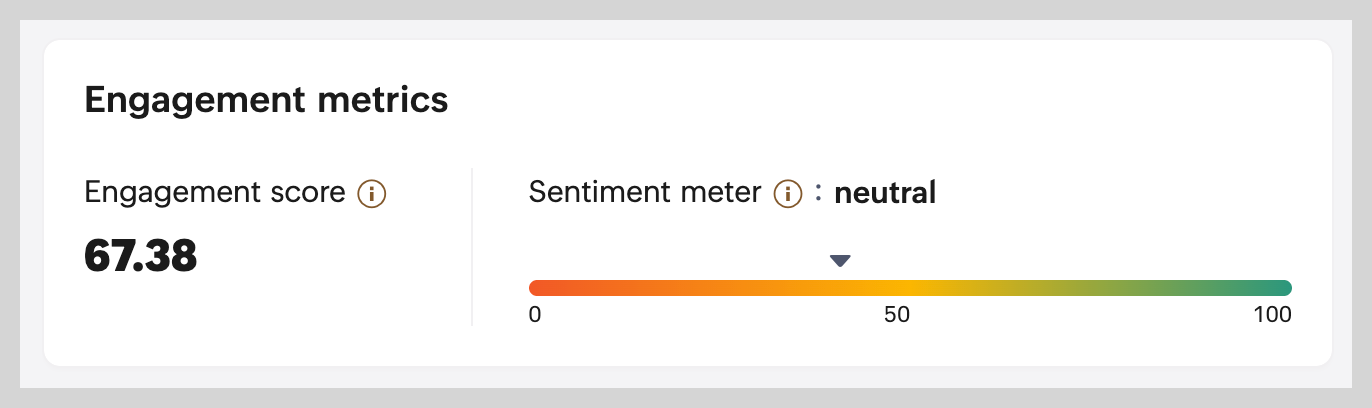Click the "Engagement metrics" heading
The height and width of the screenshot is (408, 1372).
pos(266,100)
